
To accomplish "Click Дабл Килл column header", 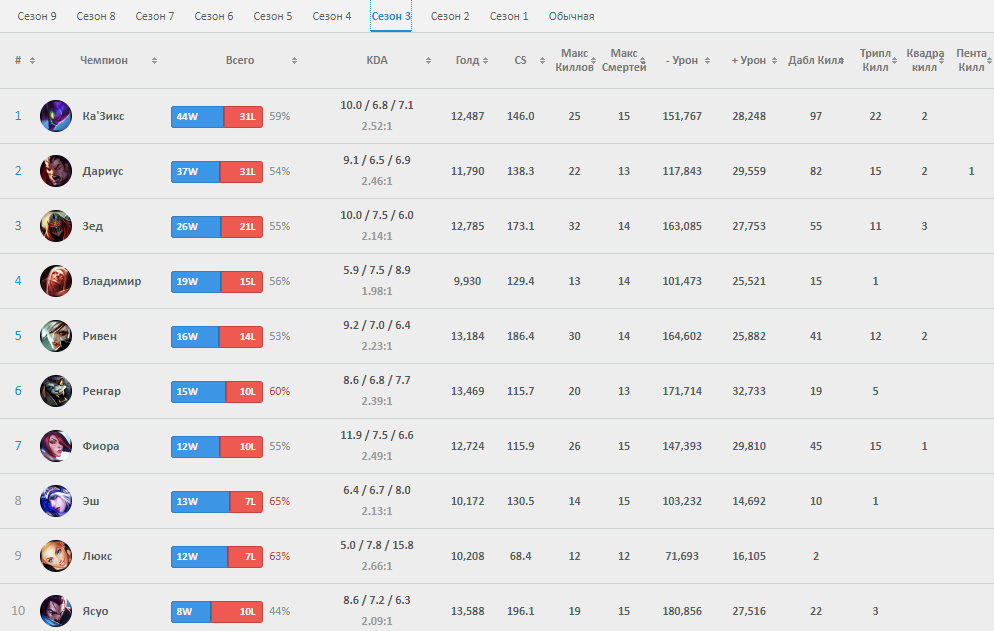I will (x=816, y=60).
